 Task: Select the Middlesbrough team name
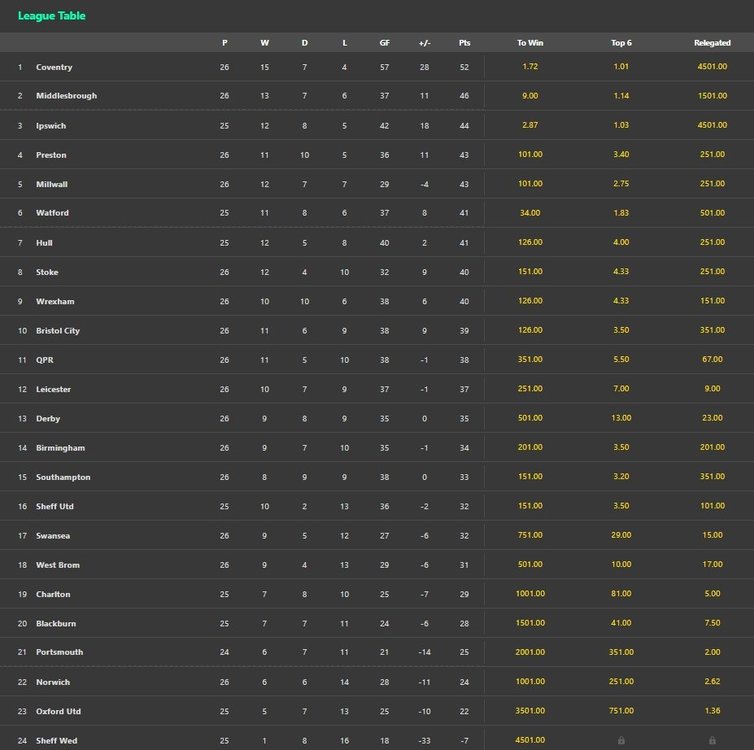[66, 96]
